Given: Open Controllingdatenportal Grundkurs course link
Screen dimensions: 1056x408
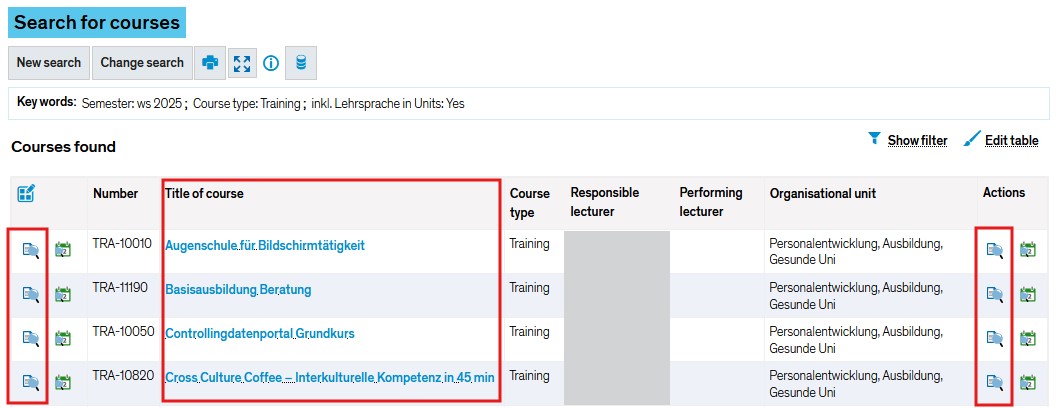Looking at the screenshot, I should [x=260, y=334].
